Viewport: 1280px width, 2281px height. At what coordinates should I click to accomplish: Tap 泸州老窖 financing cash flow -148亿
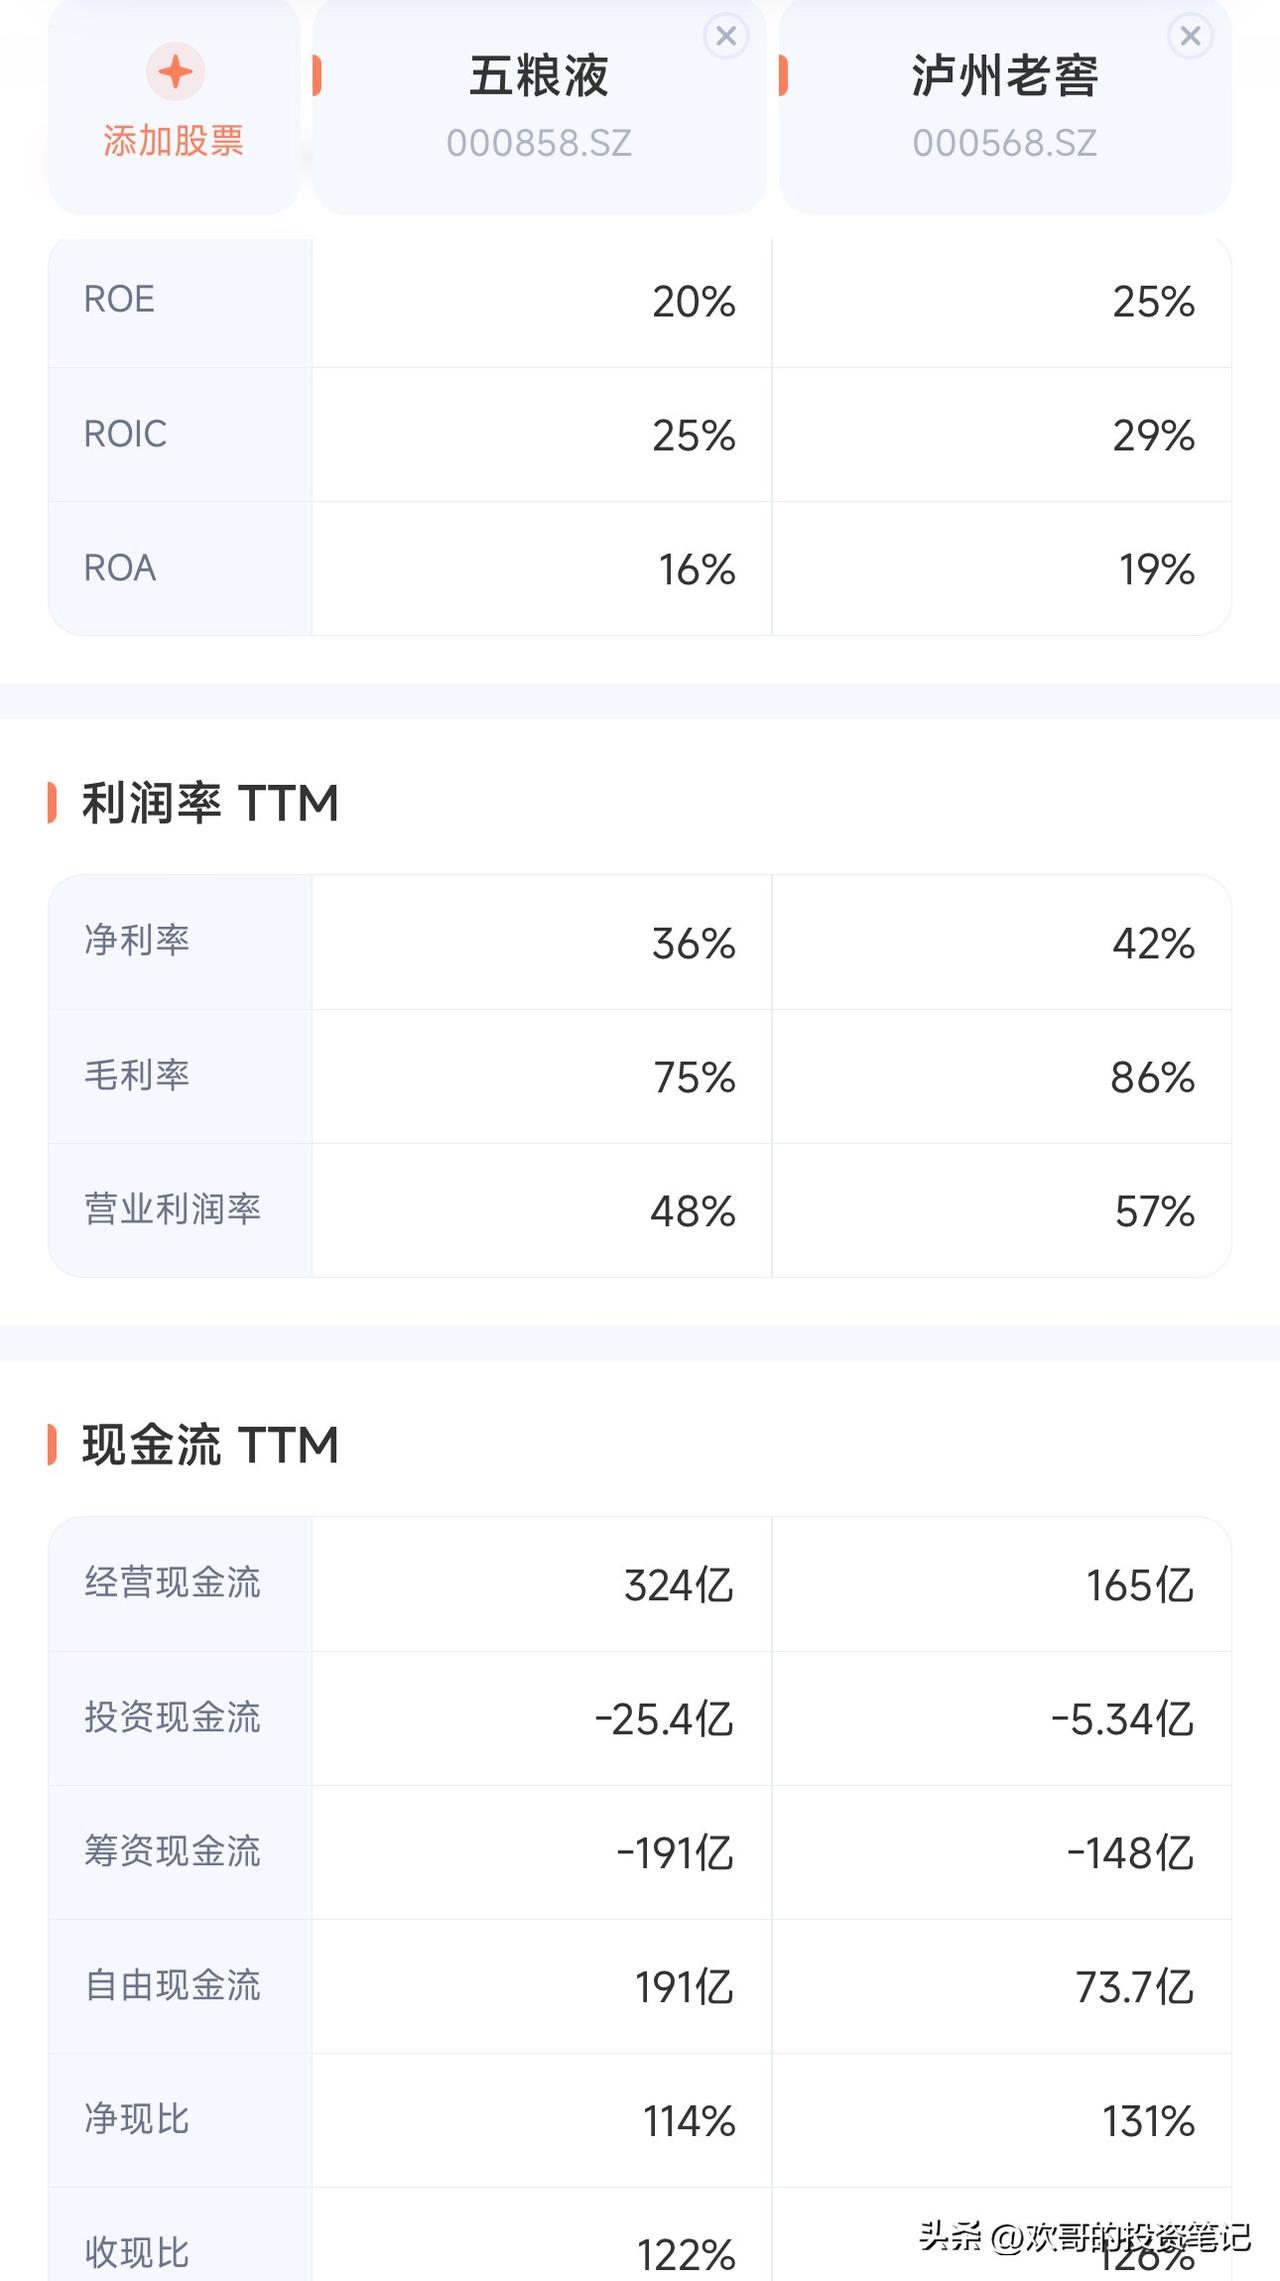tap(1131, 1853)
